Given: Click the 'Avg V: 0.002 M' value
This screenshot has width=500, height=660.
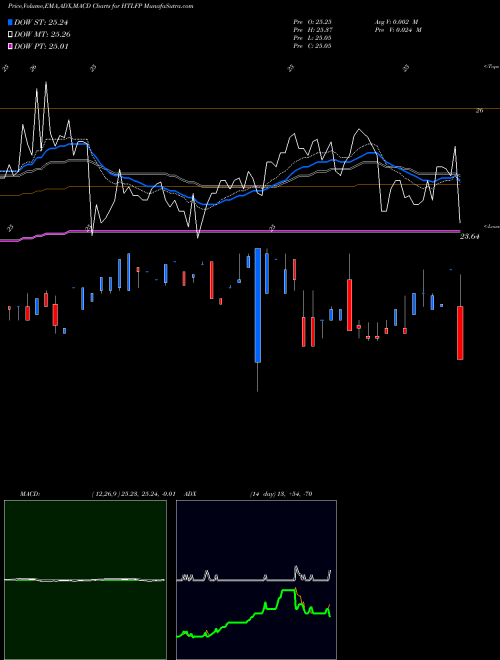Looking at the screenshot, I should [396, 22].
